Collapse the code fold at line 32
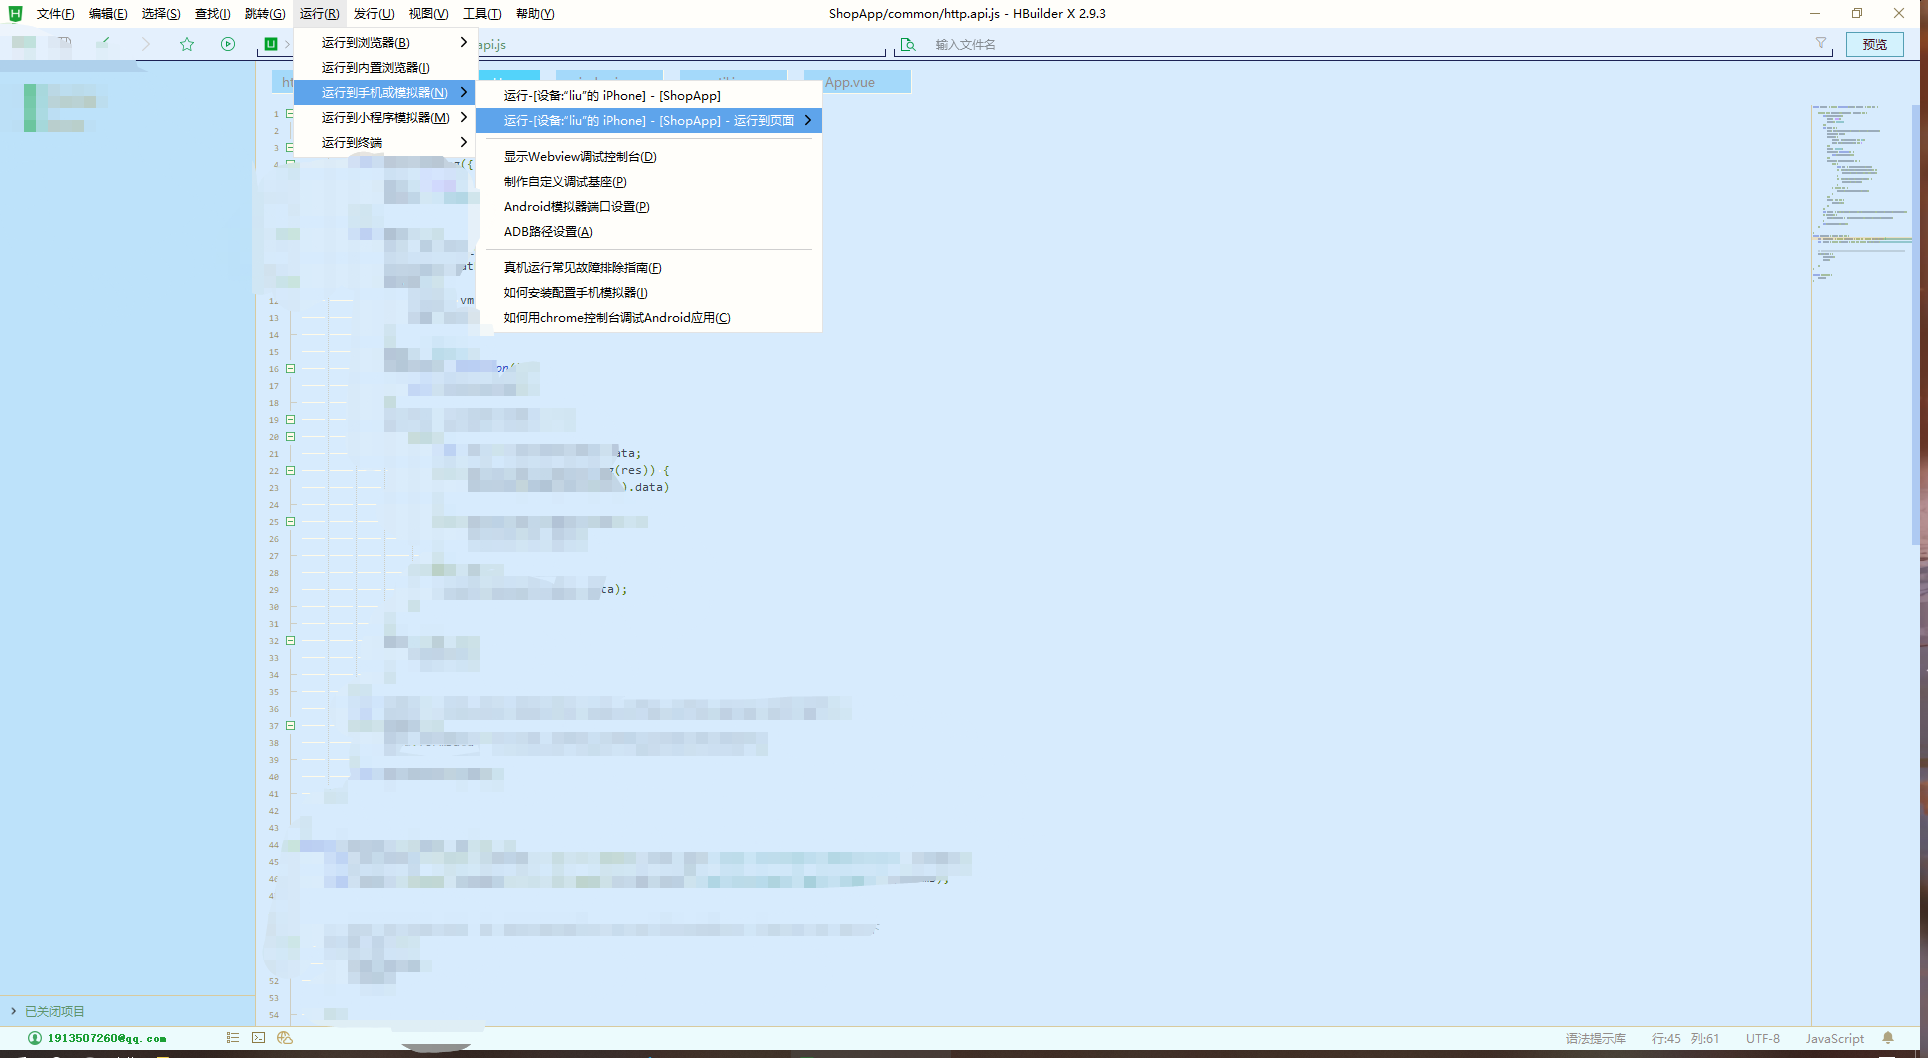 pos(290,640)
